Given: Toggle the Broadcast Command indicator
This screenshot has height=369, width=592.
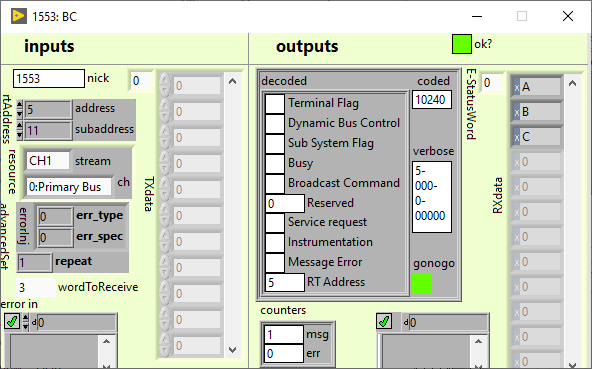Looking at the screenshot, I should tap(275, 184).
